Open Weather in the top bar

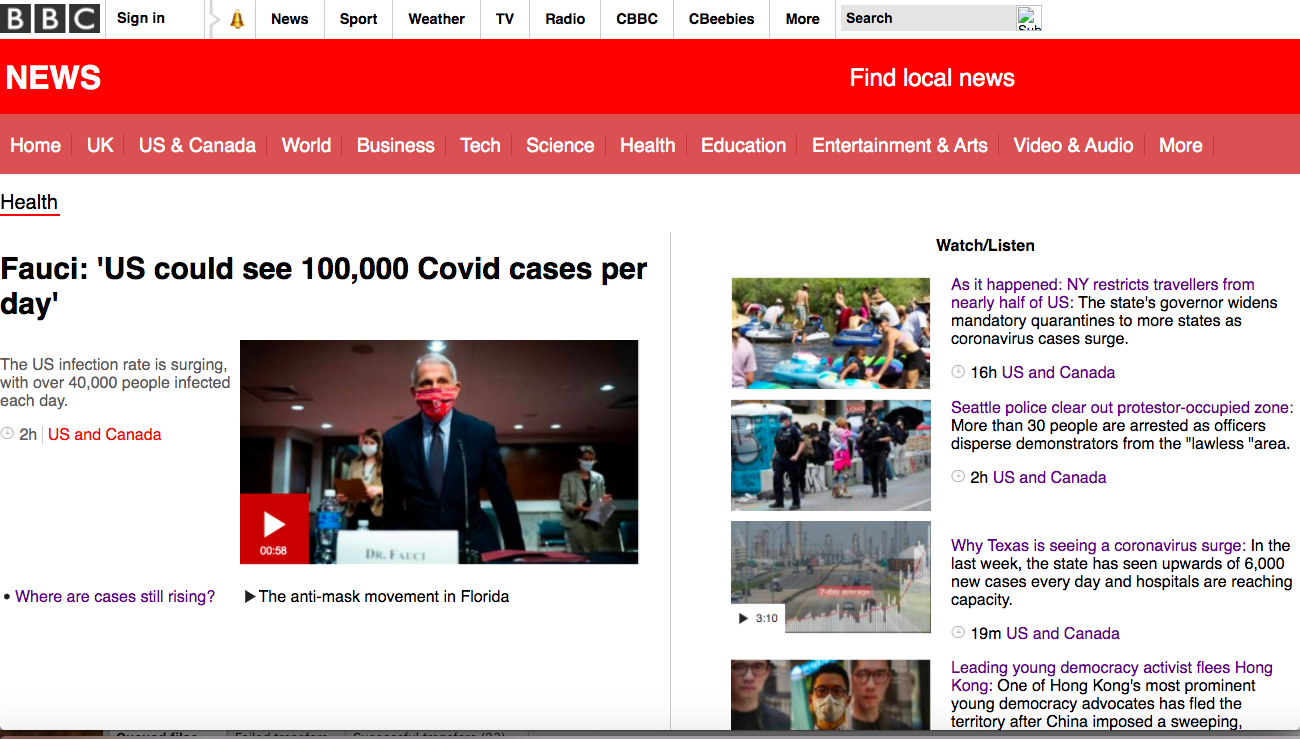[436, 19]
